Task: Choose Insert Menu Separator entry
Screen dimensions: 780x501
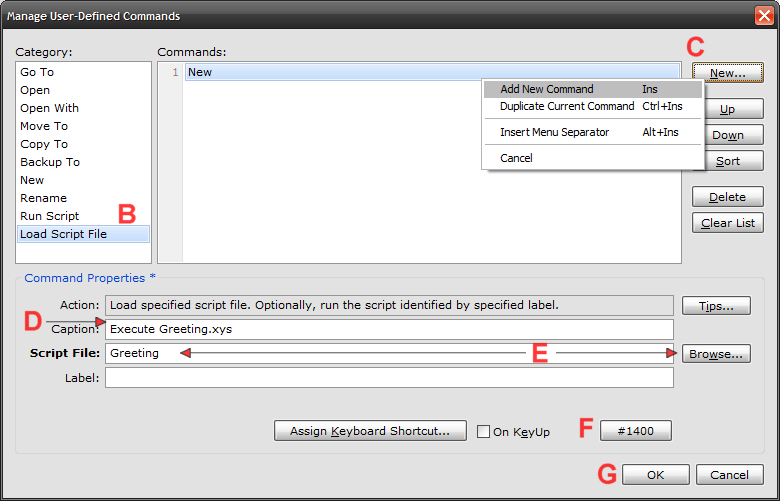Action: coord(592,132)
